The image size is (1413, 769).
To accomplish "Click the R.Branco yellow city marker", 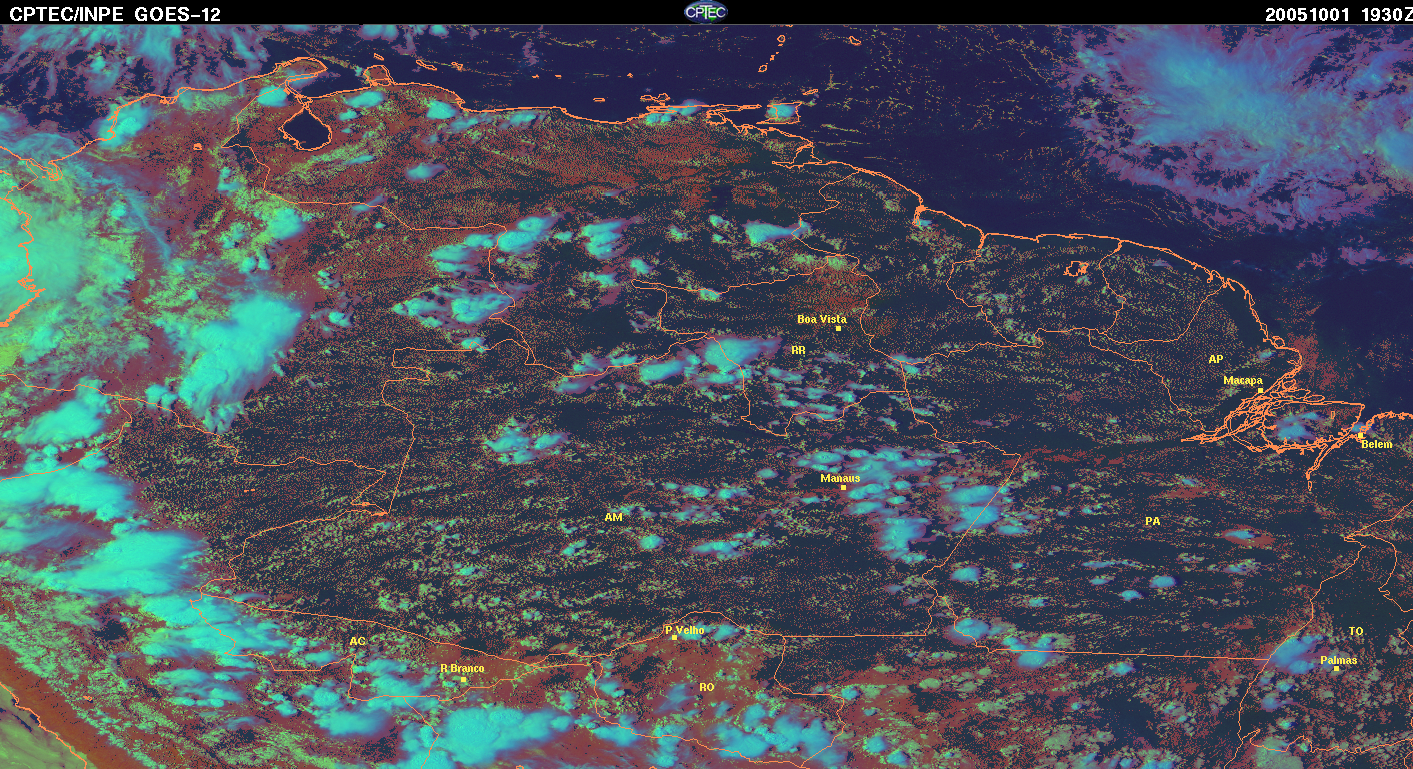I will (x=463, y=679).
